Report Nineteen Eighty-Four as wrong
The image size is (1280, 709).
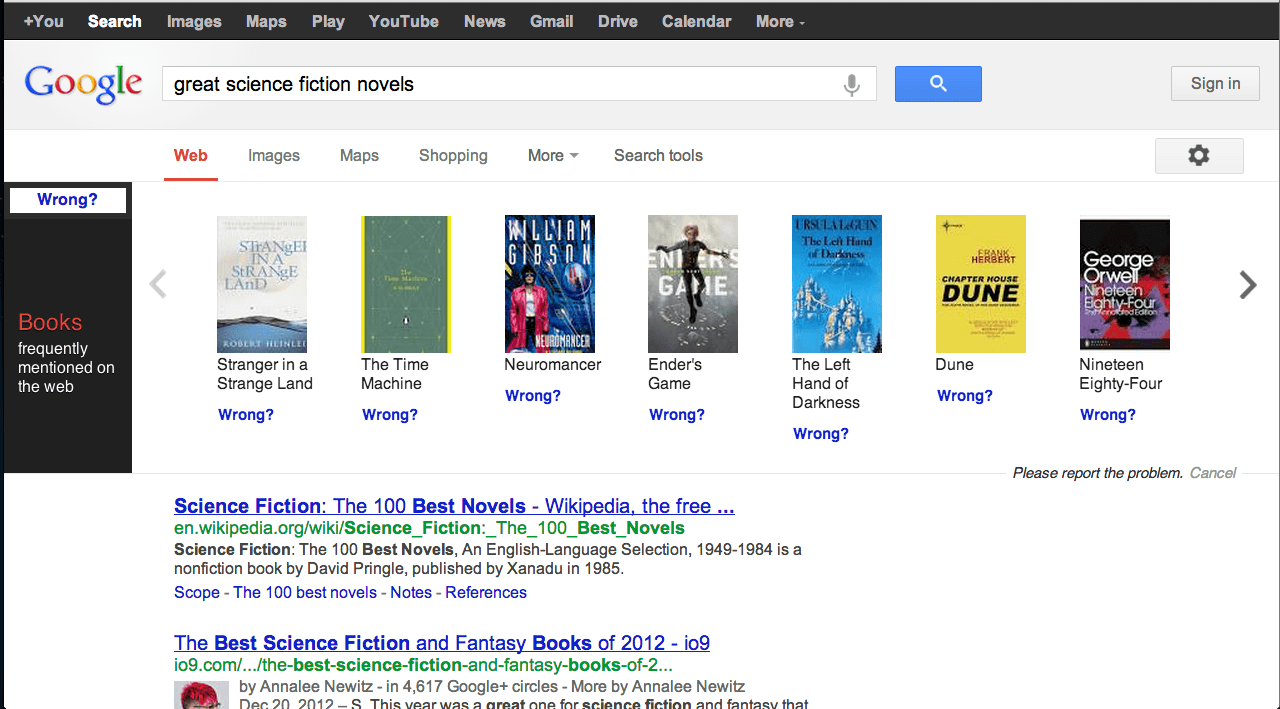1108,414
